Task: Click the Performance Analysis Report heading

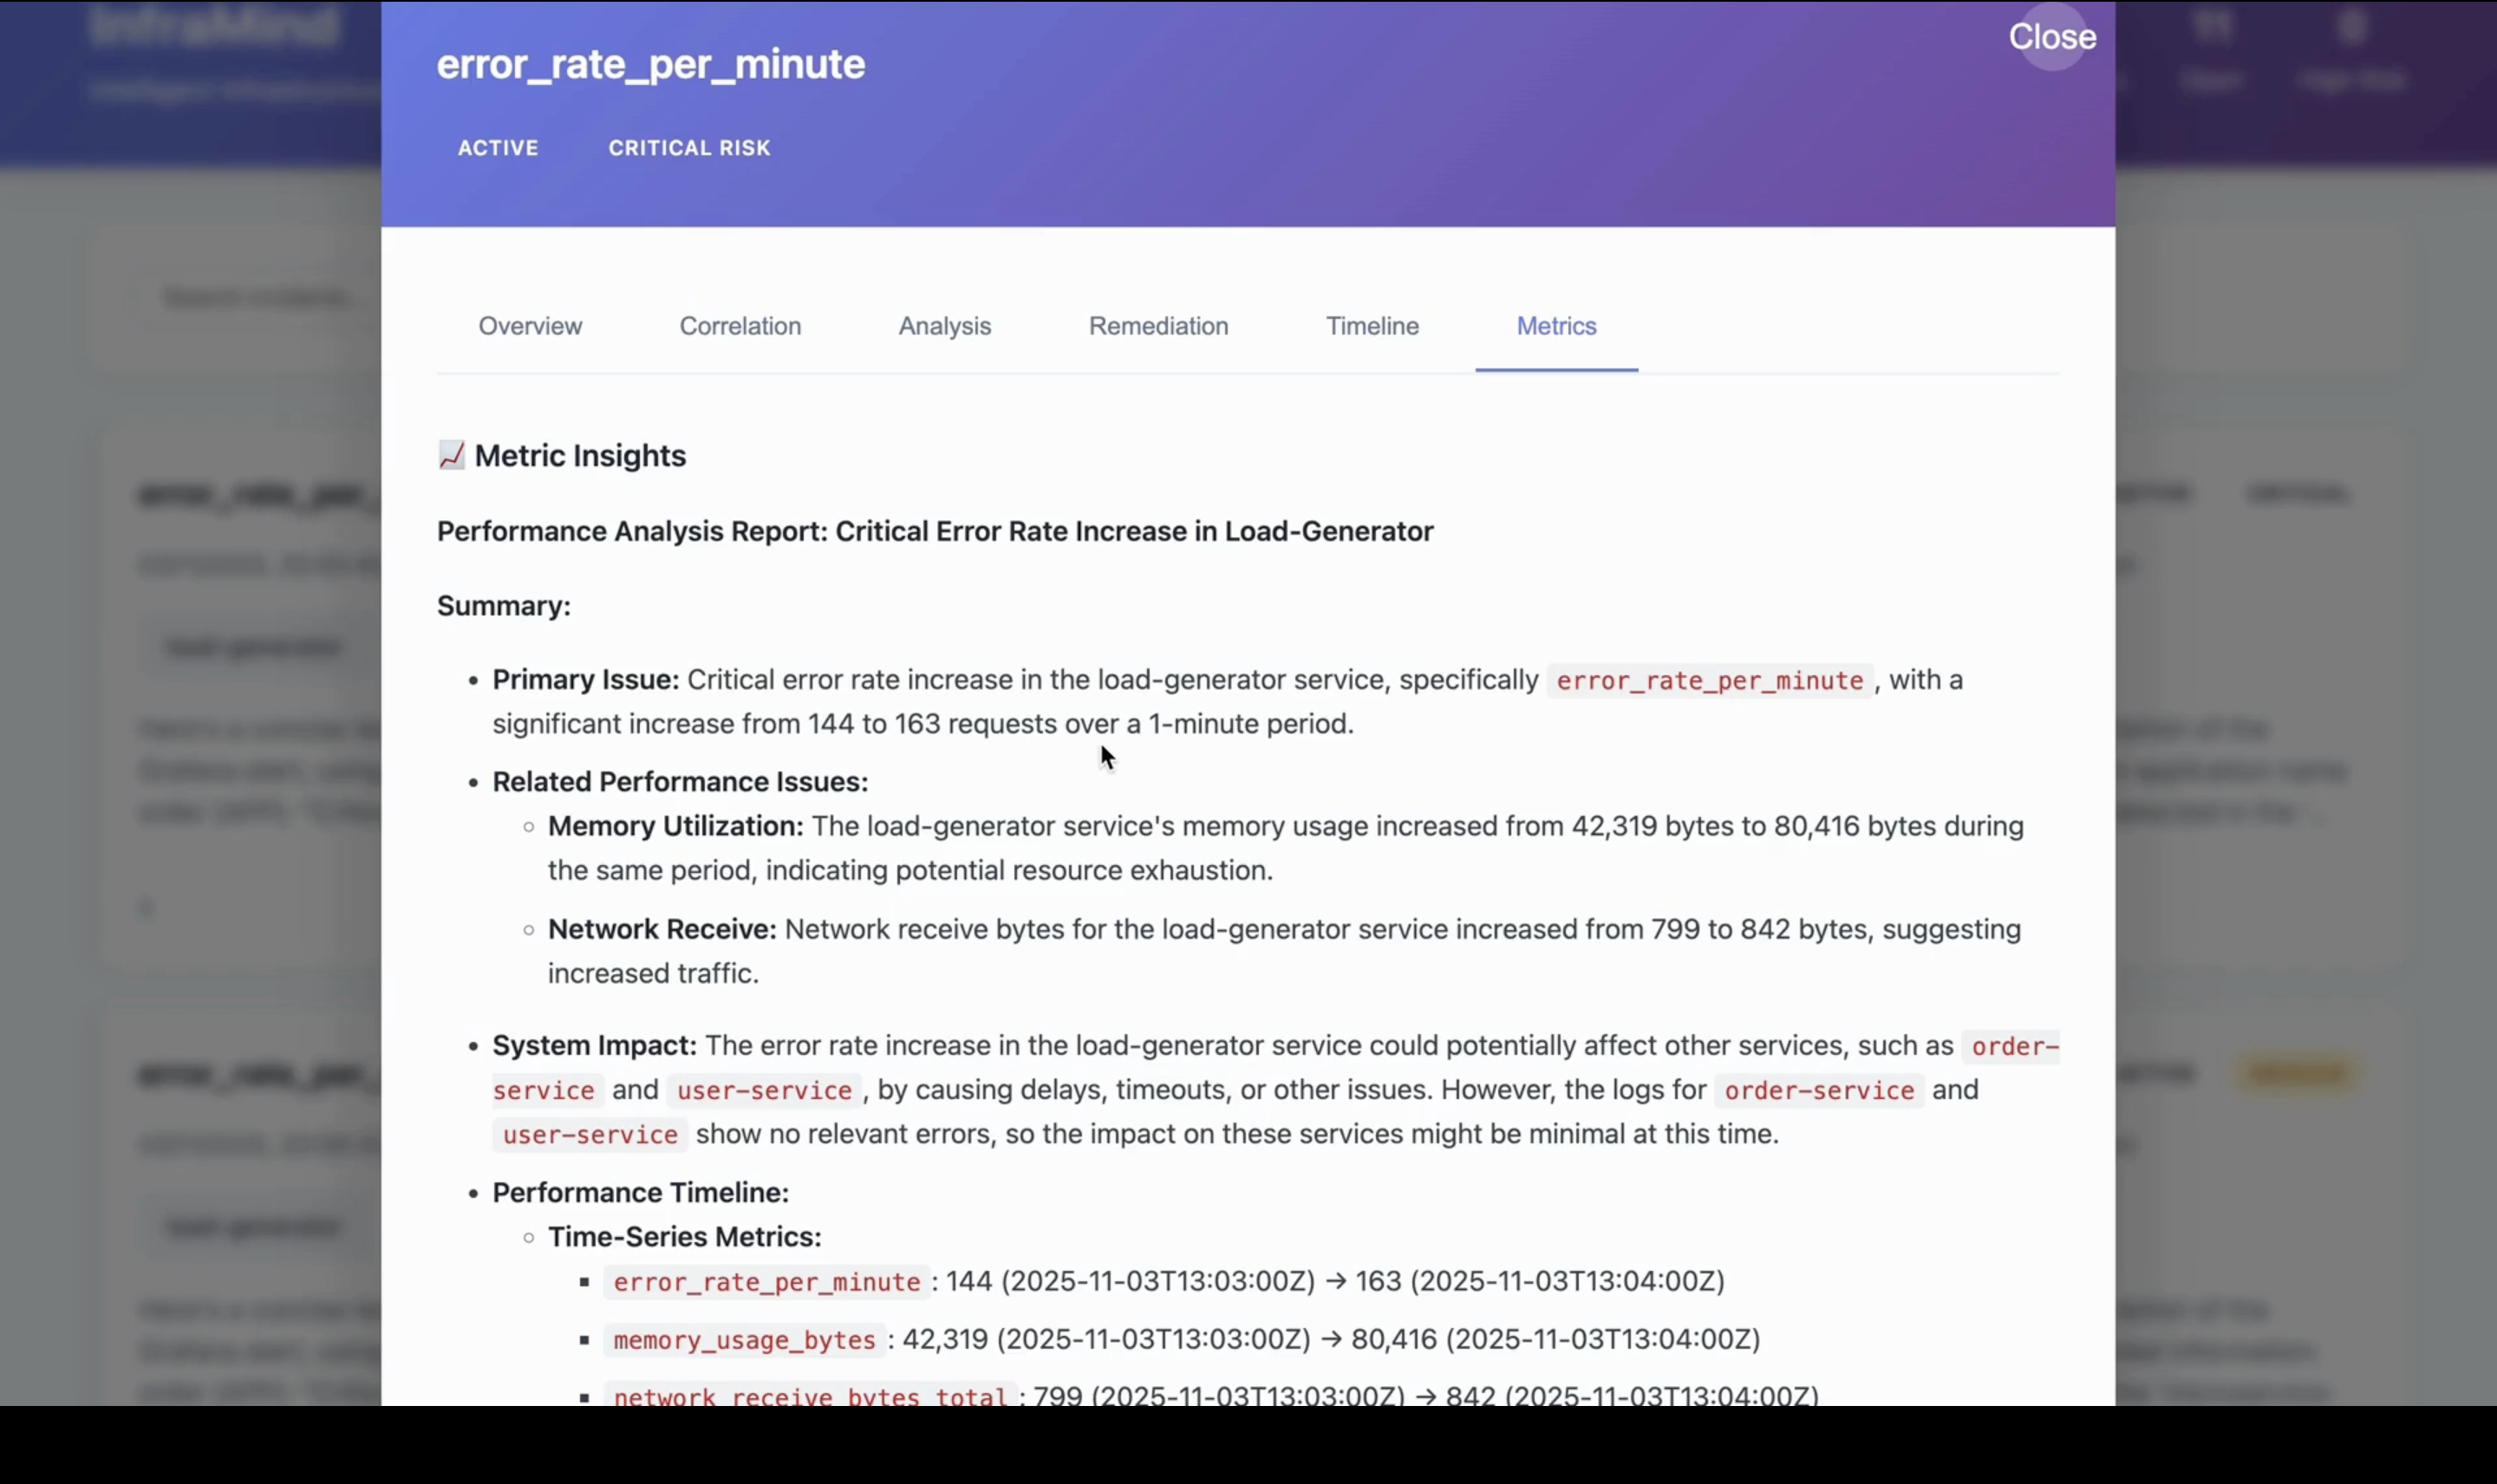Action: (934, 531)
